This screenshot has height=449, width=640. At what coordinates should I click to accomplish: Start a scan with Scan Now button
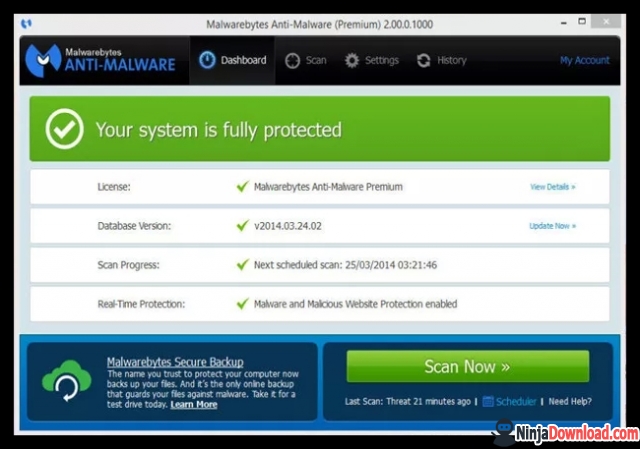pos(468,366)
